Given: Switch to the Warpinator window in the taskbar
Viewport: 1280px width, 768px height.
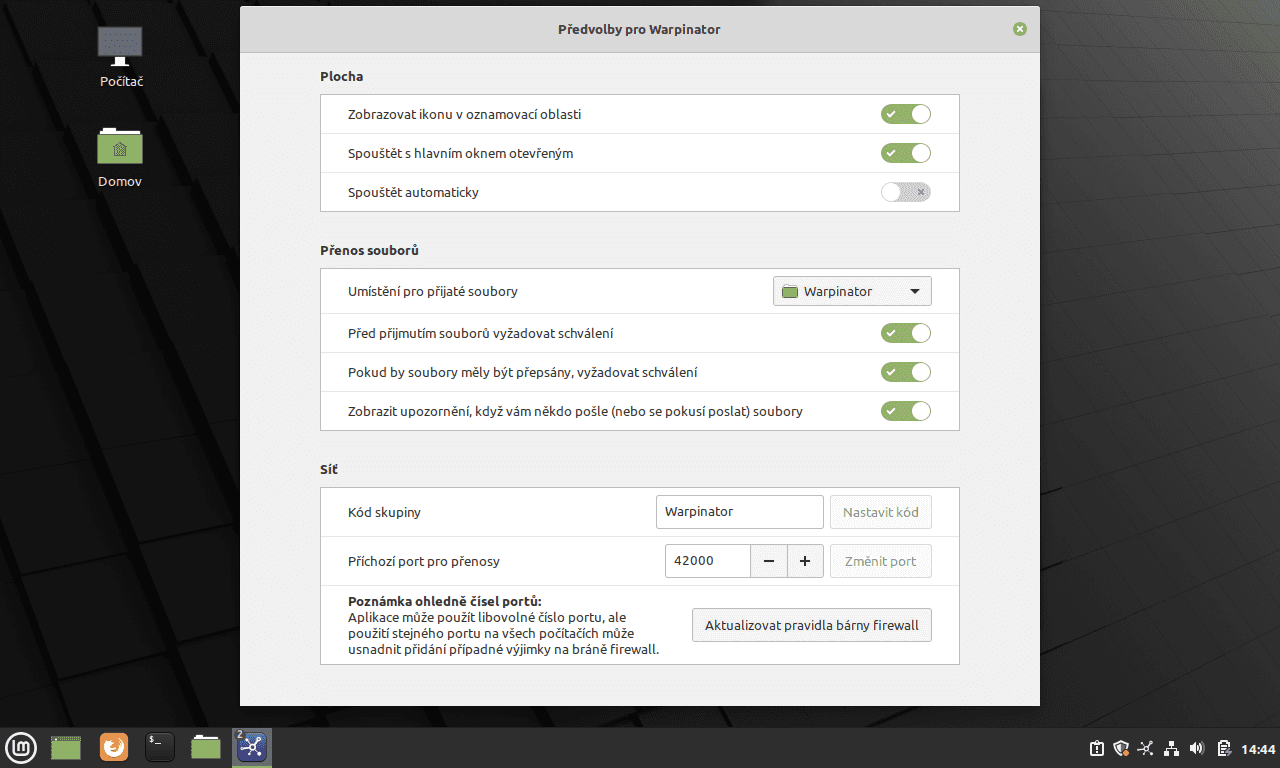Looking at the screenshot, I should tap(251, 747).
